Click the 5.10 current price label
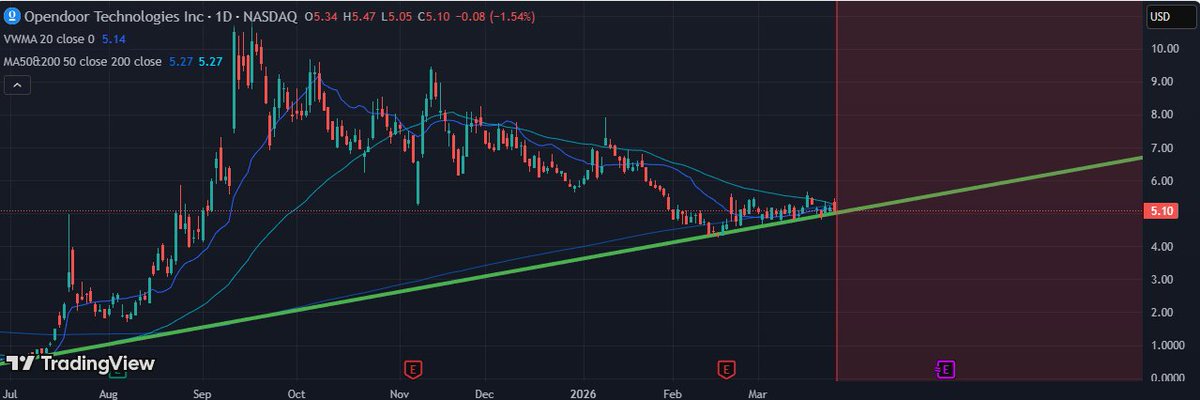1200x400 pixels. pos(1160,212)
